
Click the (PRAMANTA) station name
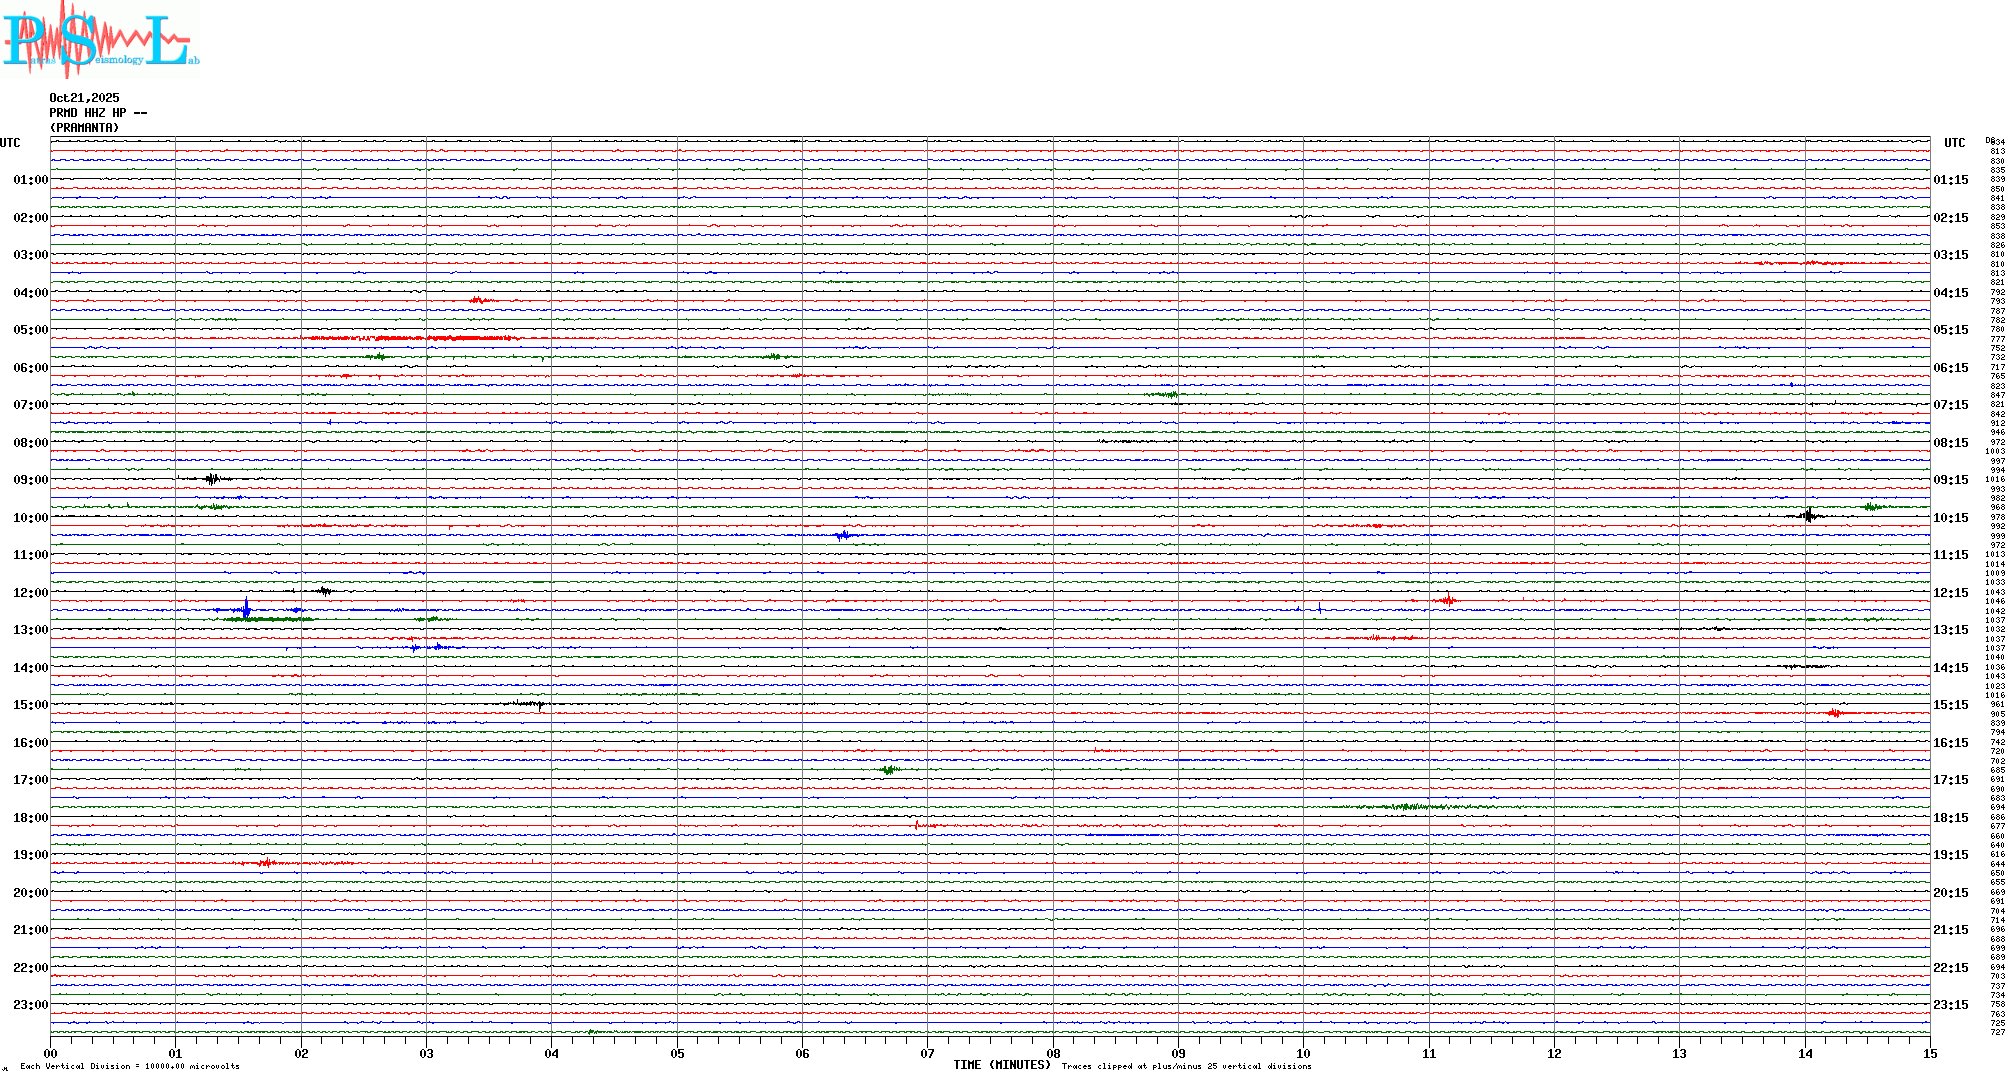[x=84, y=128]
